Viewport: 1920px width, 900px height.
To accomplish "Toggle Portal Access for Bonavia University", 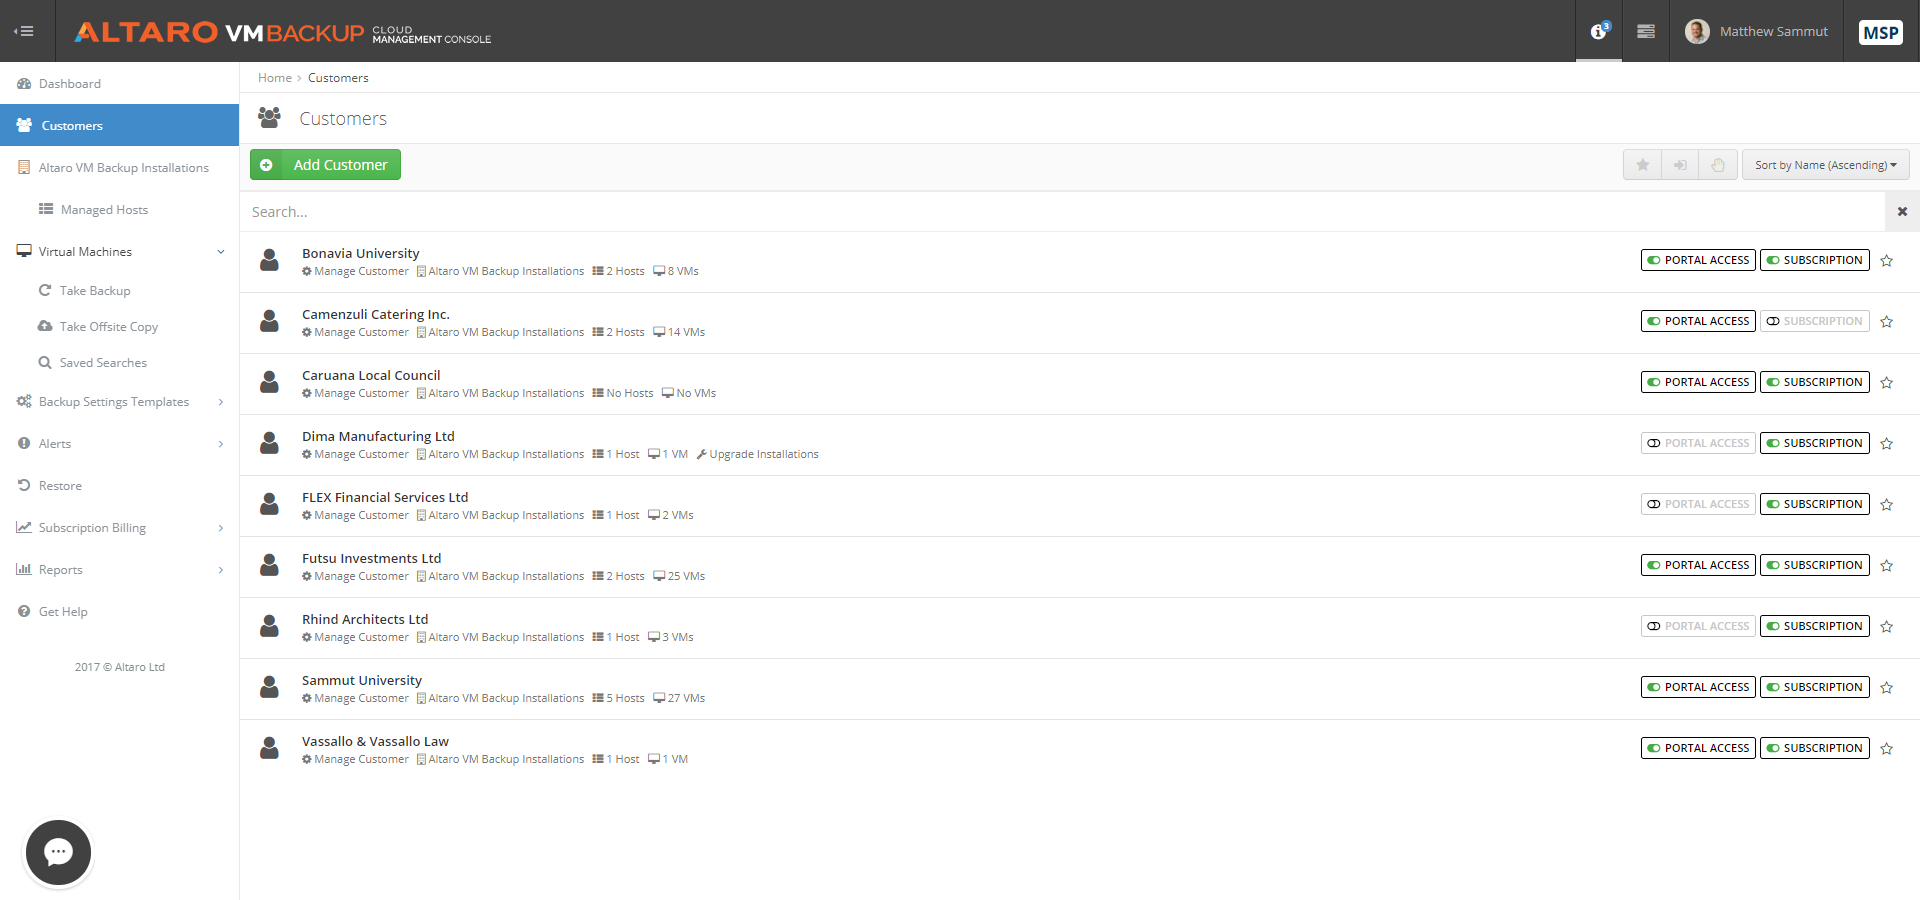I will [x=1698, y=260].
